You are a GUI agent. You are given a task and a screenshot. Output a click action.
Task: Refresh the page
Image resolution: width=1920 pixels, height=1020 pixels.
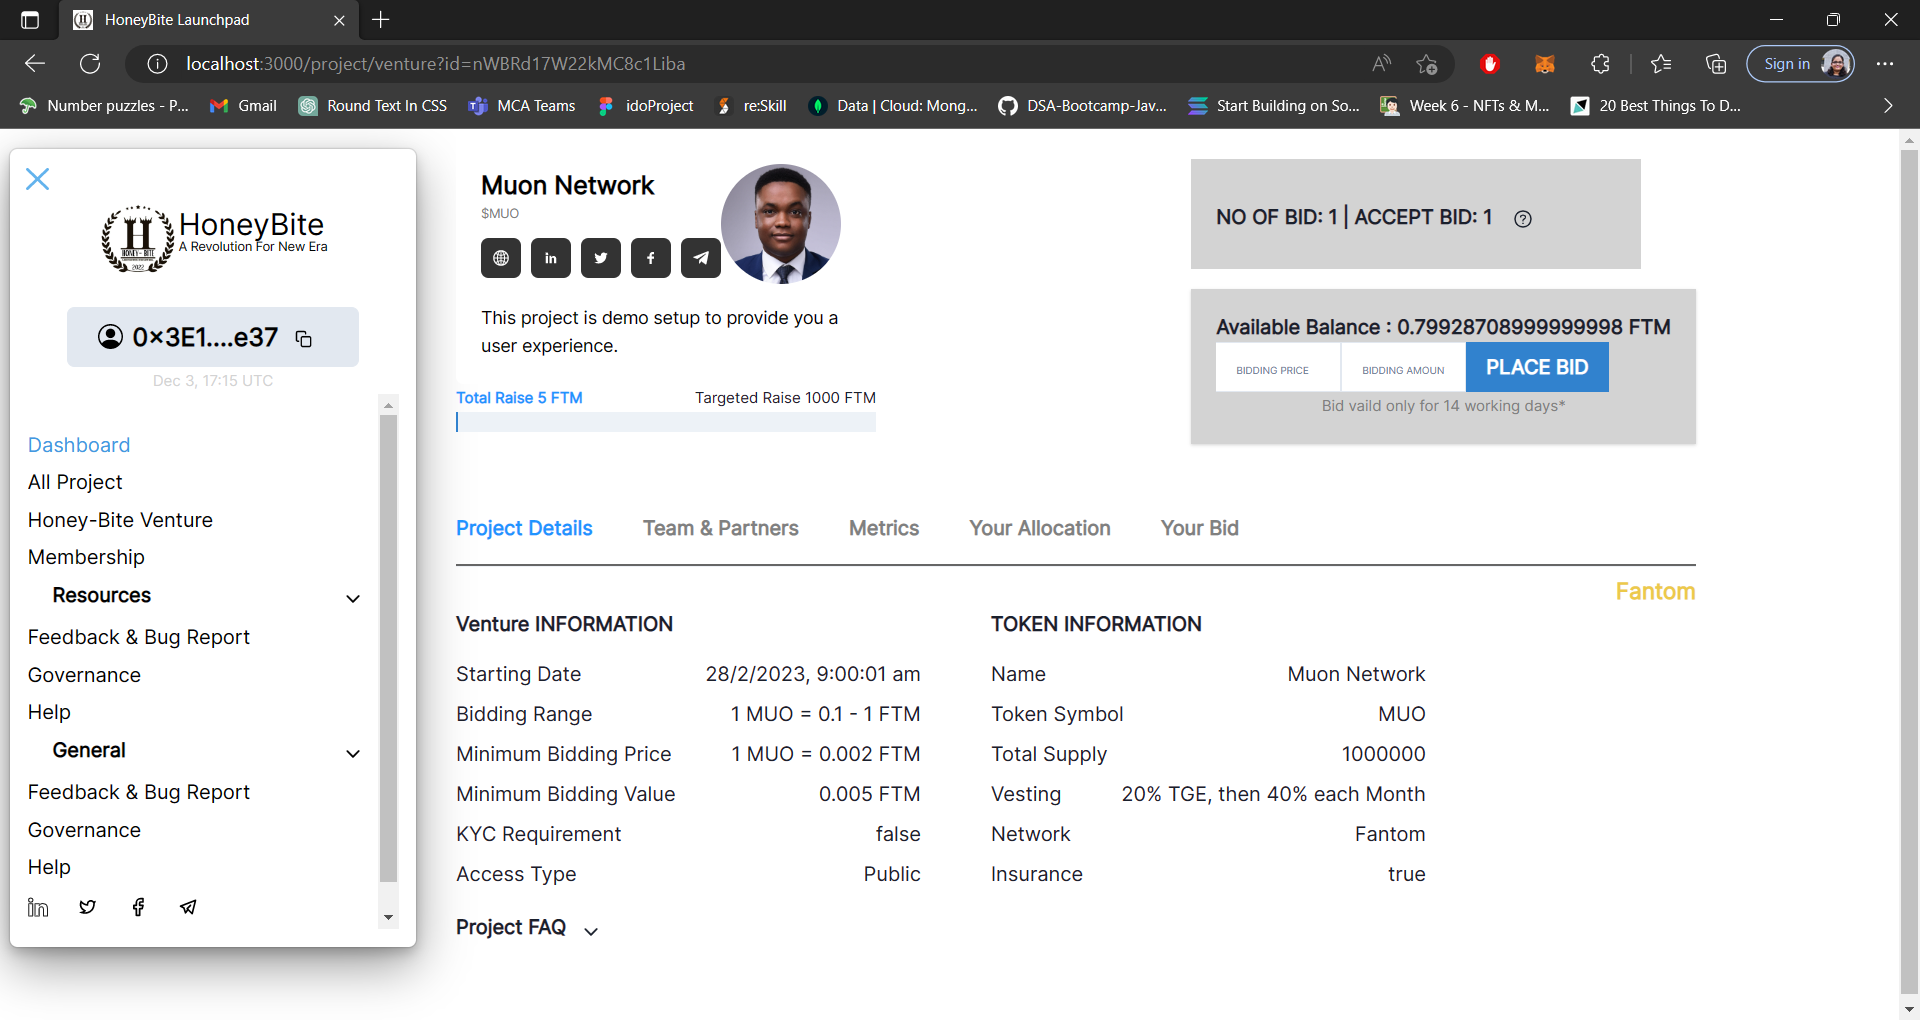(90, 64)
